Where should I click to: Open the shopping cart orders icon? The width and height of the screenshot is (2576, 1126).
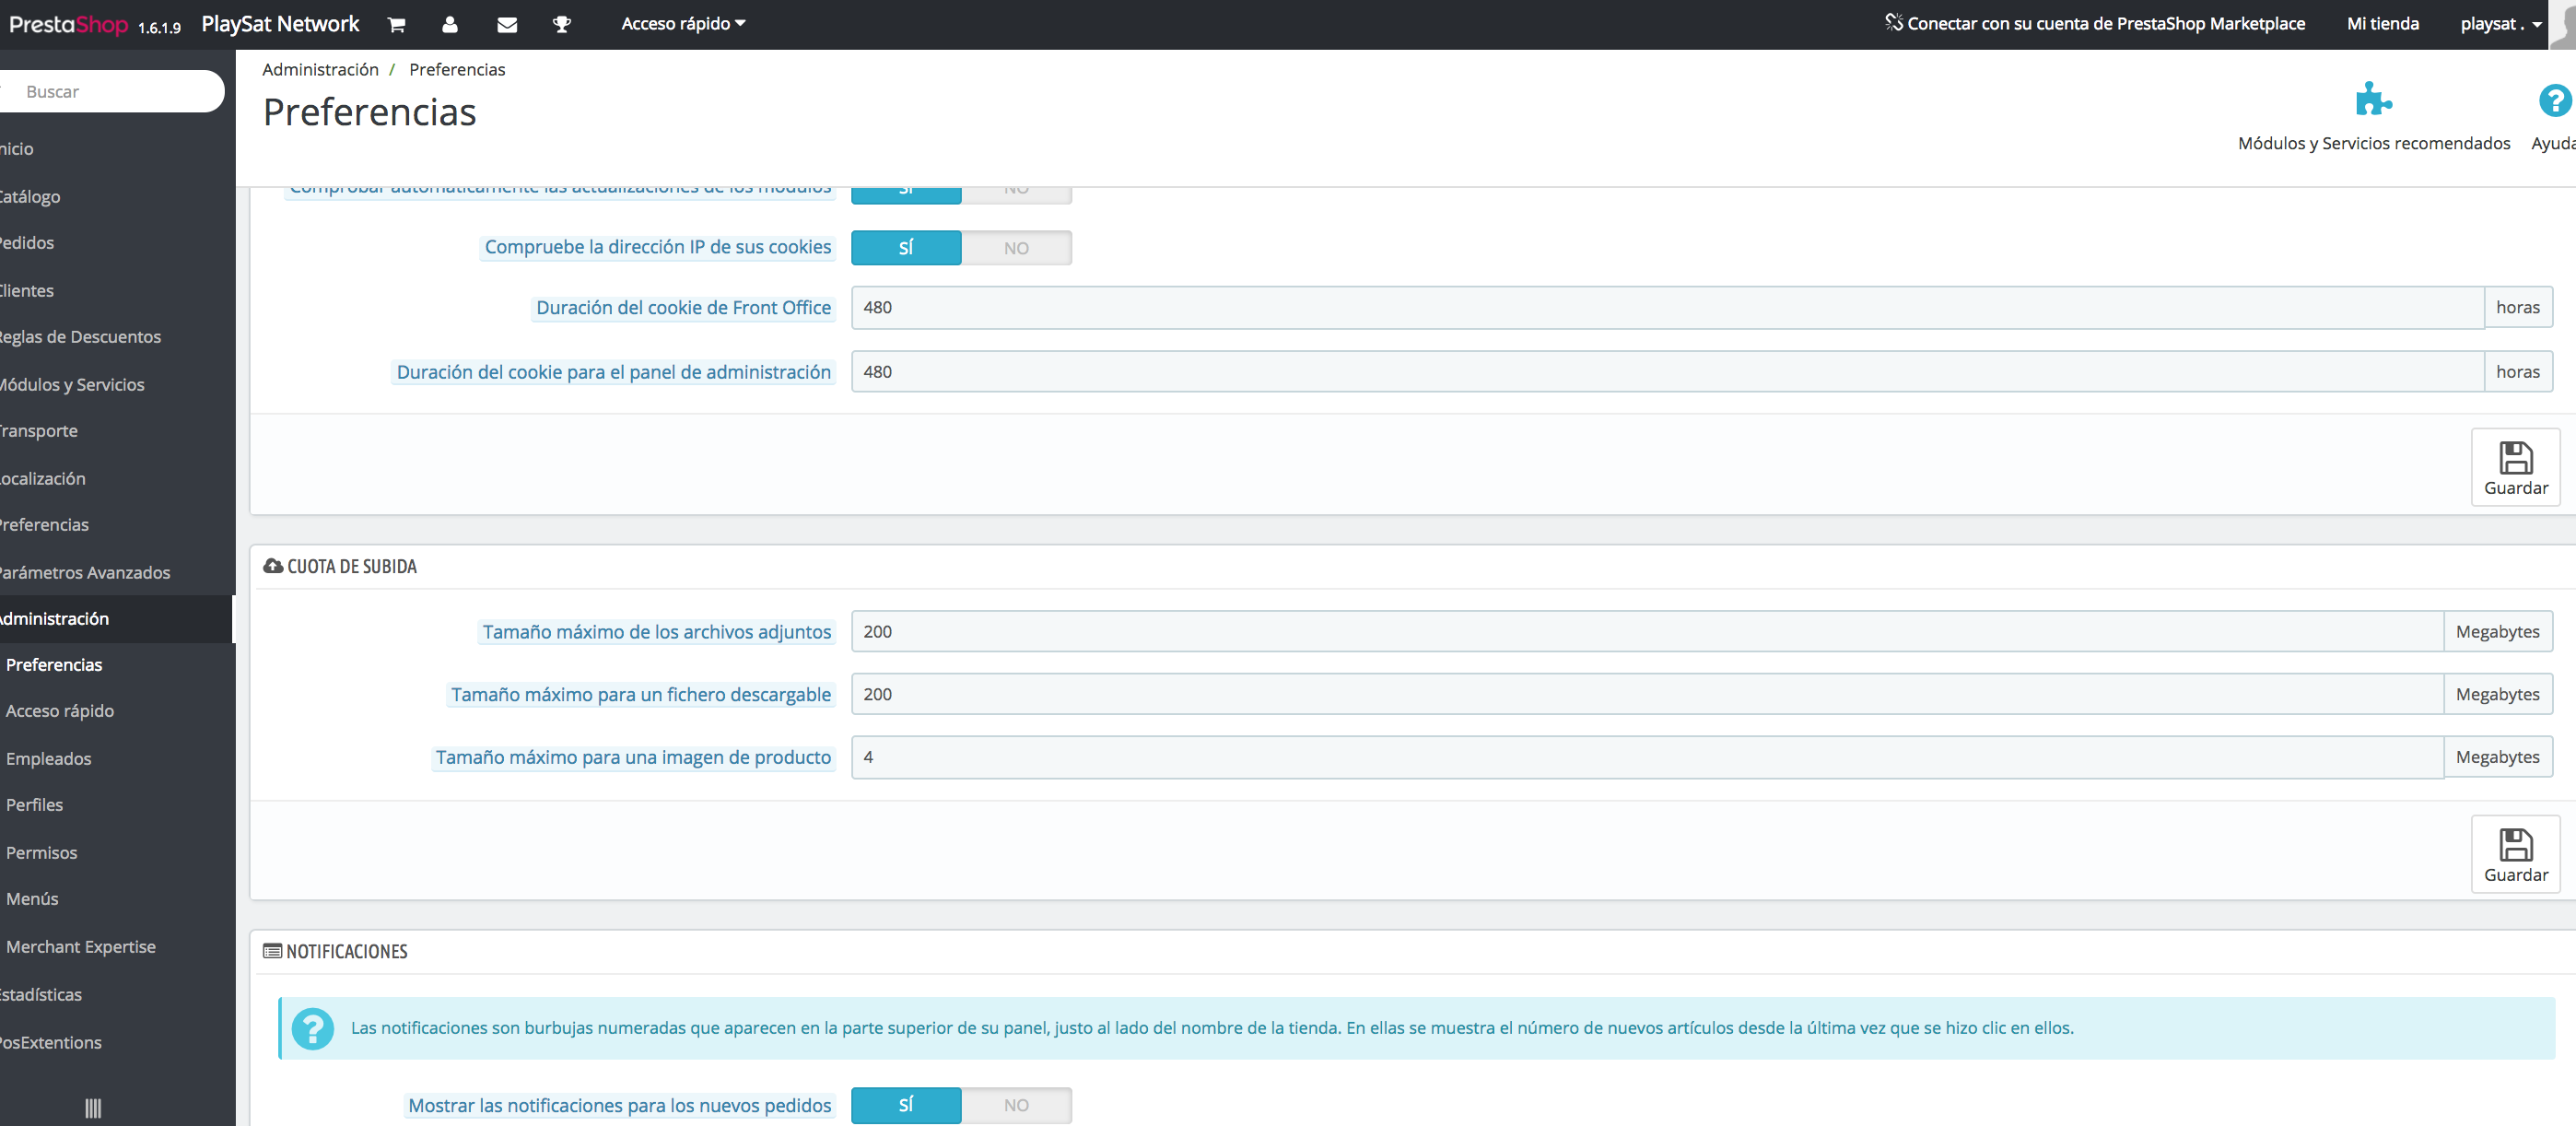pos(396,25)
